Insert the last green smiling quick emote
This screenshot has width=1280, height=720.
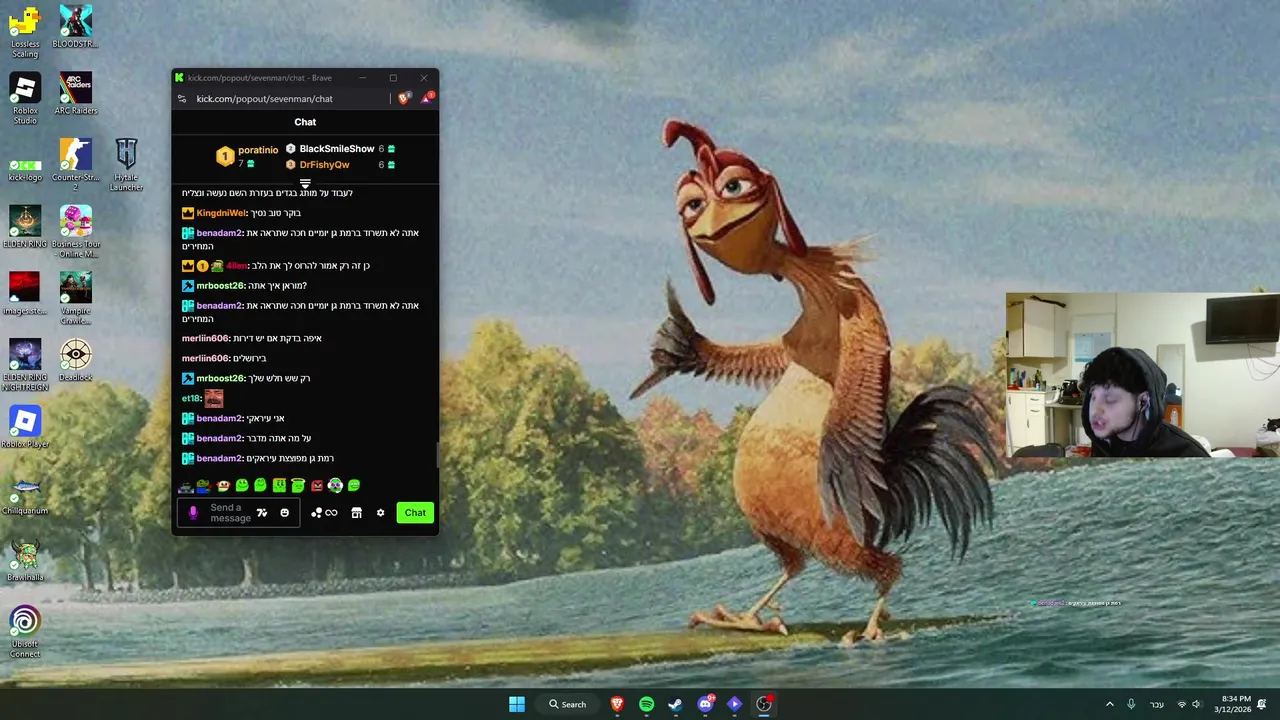tap(354, 486)
